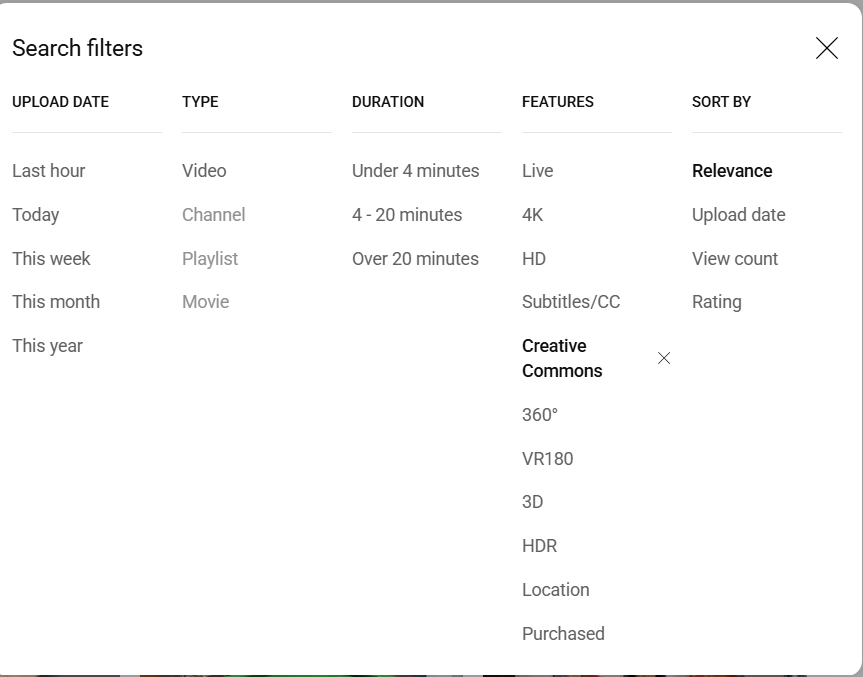Enable HD feature filter

534,259
